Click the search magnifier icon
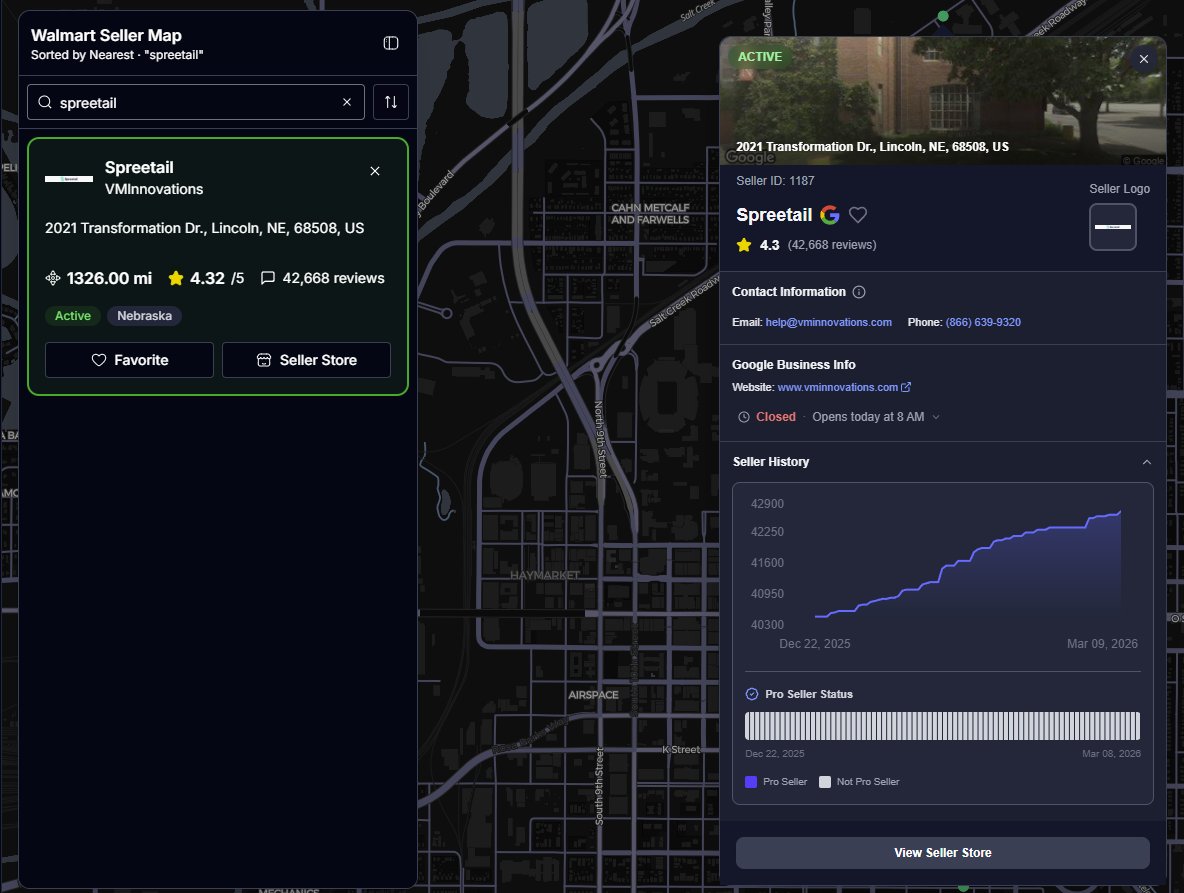The image size is (1184, 893). (x=45, y=102)
